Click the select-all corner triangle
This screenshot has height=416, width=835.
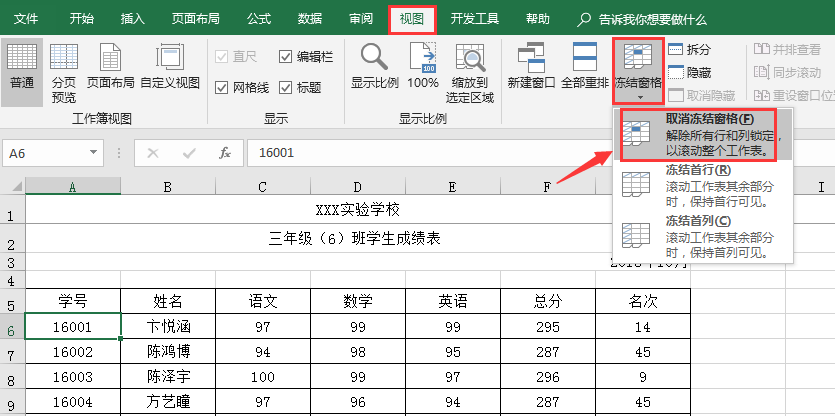(16, 186)
